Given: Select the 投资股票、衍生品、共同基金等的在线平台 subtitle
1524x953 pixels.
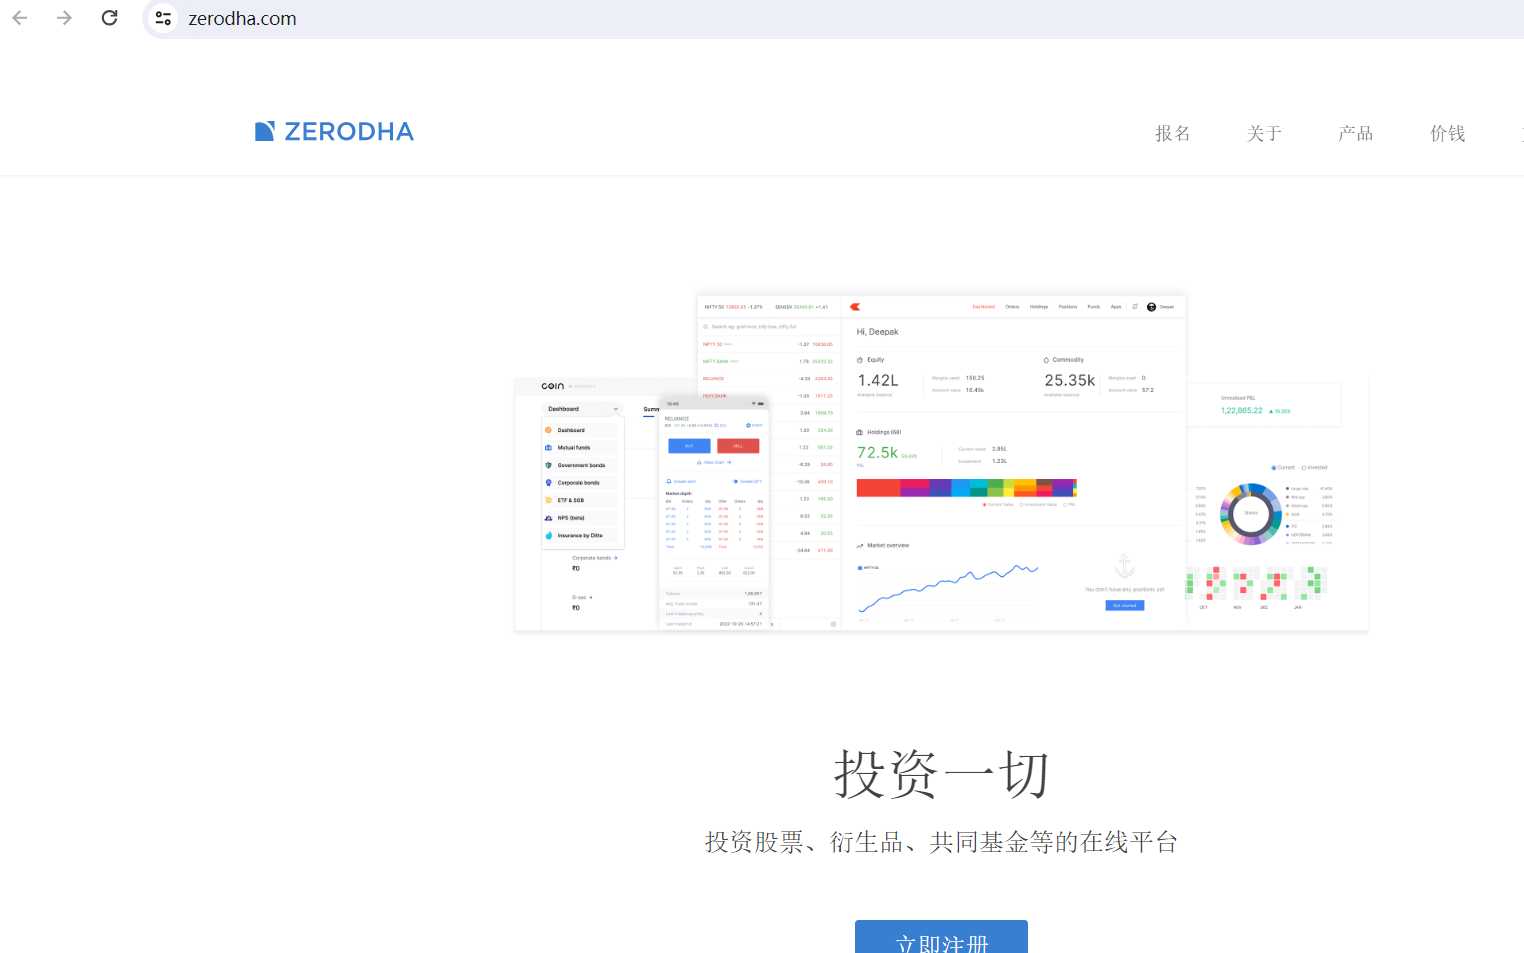Looking at the screenshot, I should (x=941, y=842).
